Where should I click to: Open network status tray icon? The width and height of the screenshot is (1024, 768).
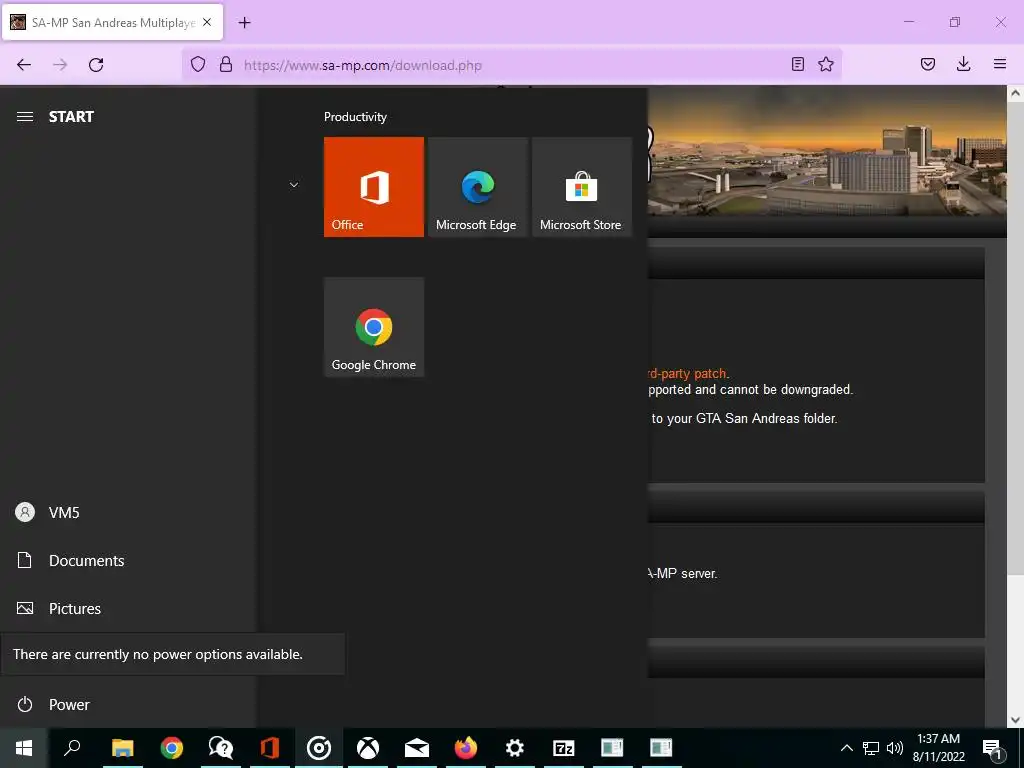click(871, 748)
